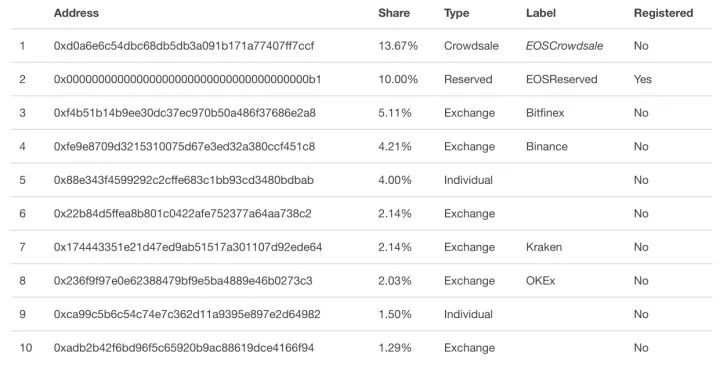Open address starting with 0x88e343f45992
Viewport: 720px width, 368px height.
(x=184, y=180)
